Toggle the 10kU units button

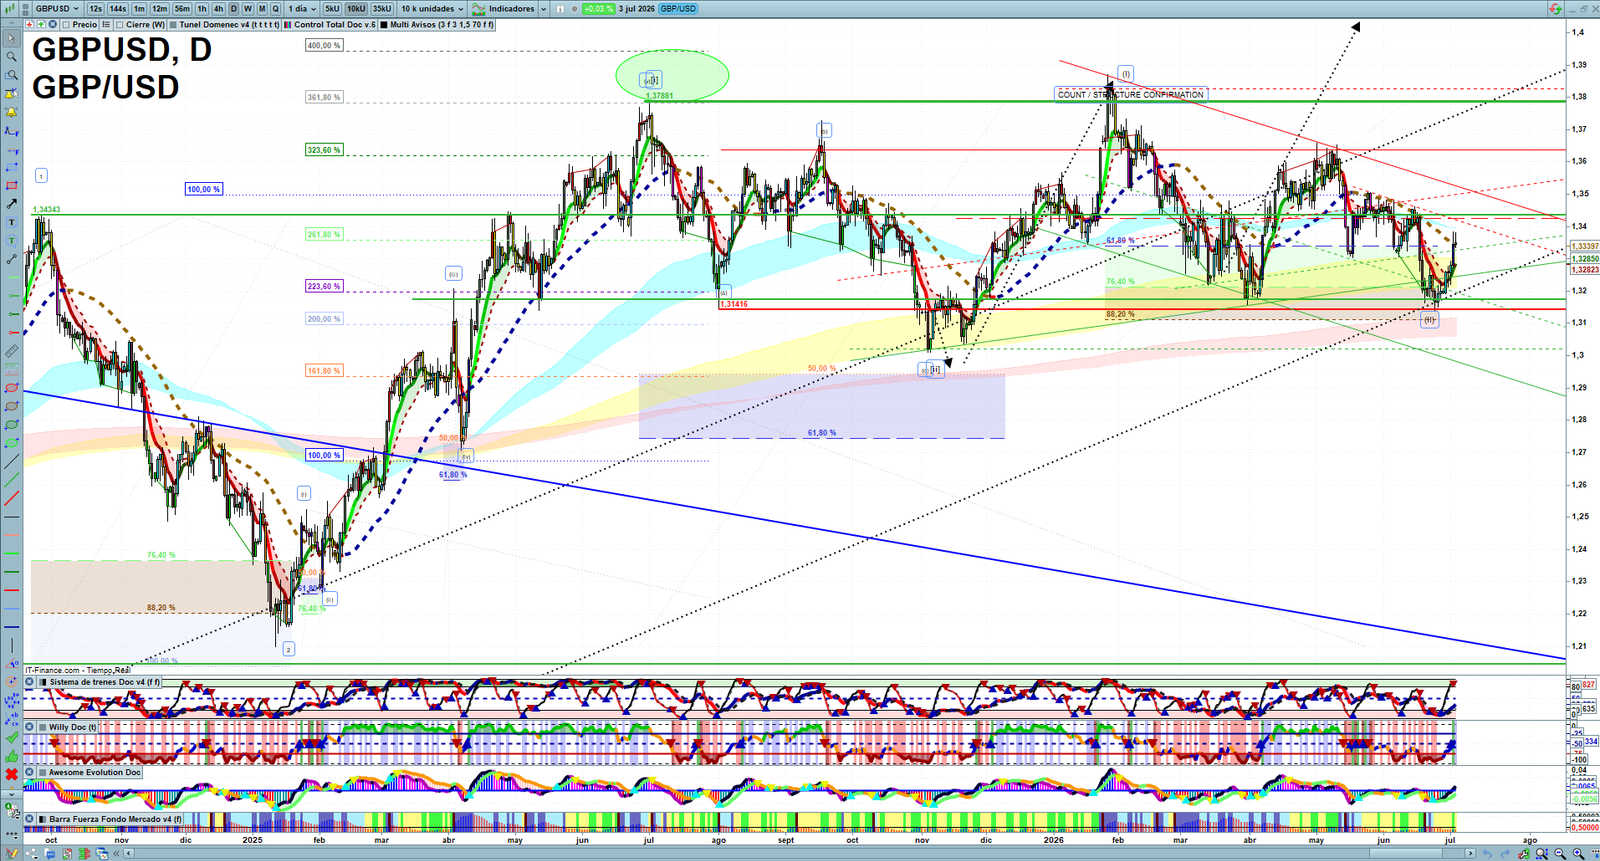click(x=356, y=8)
